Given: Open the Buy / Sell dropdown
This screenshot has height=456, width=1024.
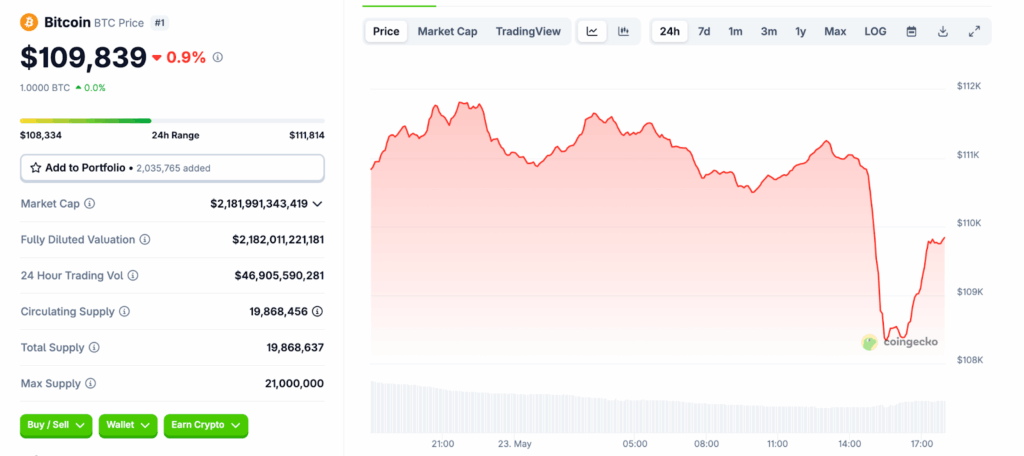Looking at the screenshot, I should click(x=56, y=425).
